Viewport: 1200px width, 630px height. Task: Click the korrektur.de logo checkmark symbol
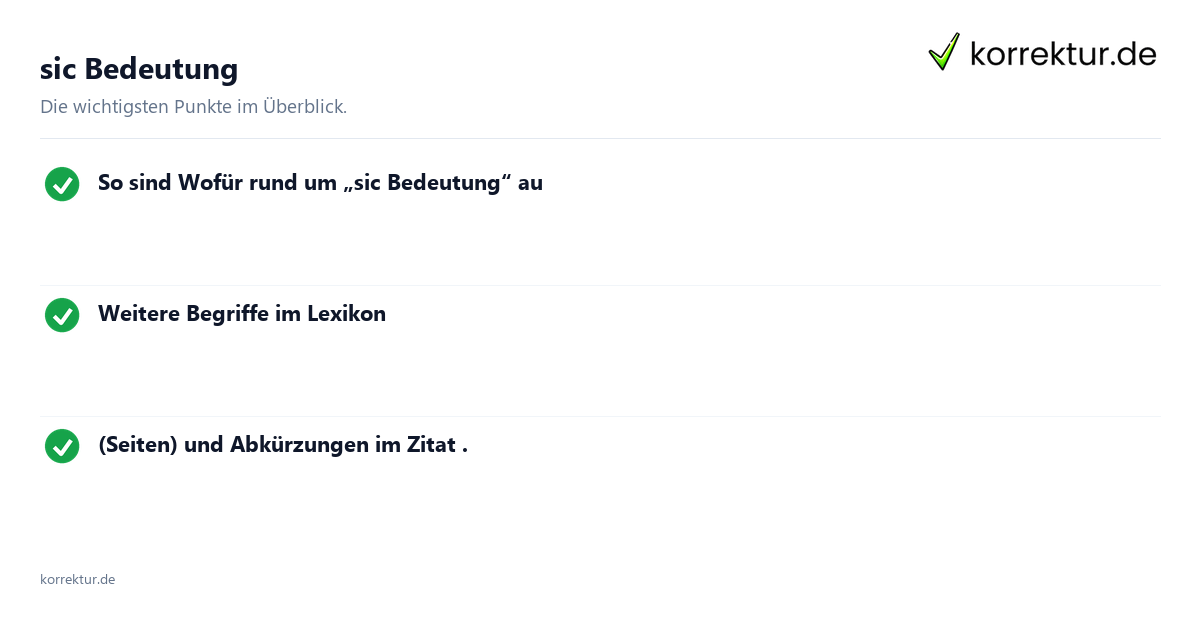(944, 51)
